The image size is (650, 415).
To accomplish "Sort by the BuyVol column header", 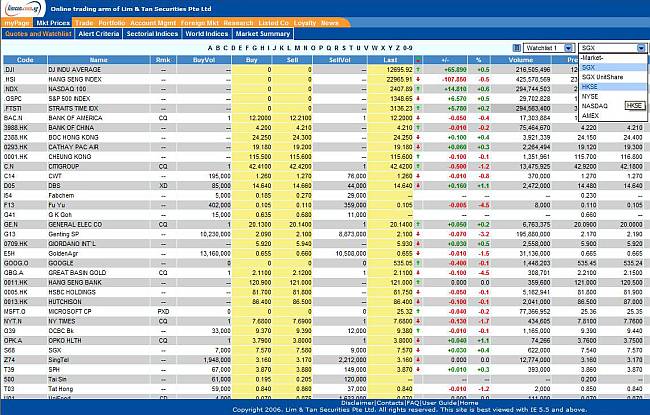I will (x=204, y=60).
